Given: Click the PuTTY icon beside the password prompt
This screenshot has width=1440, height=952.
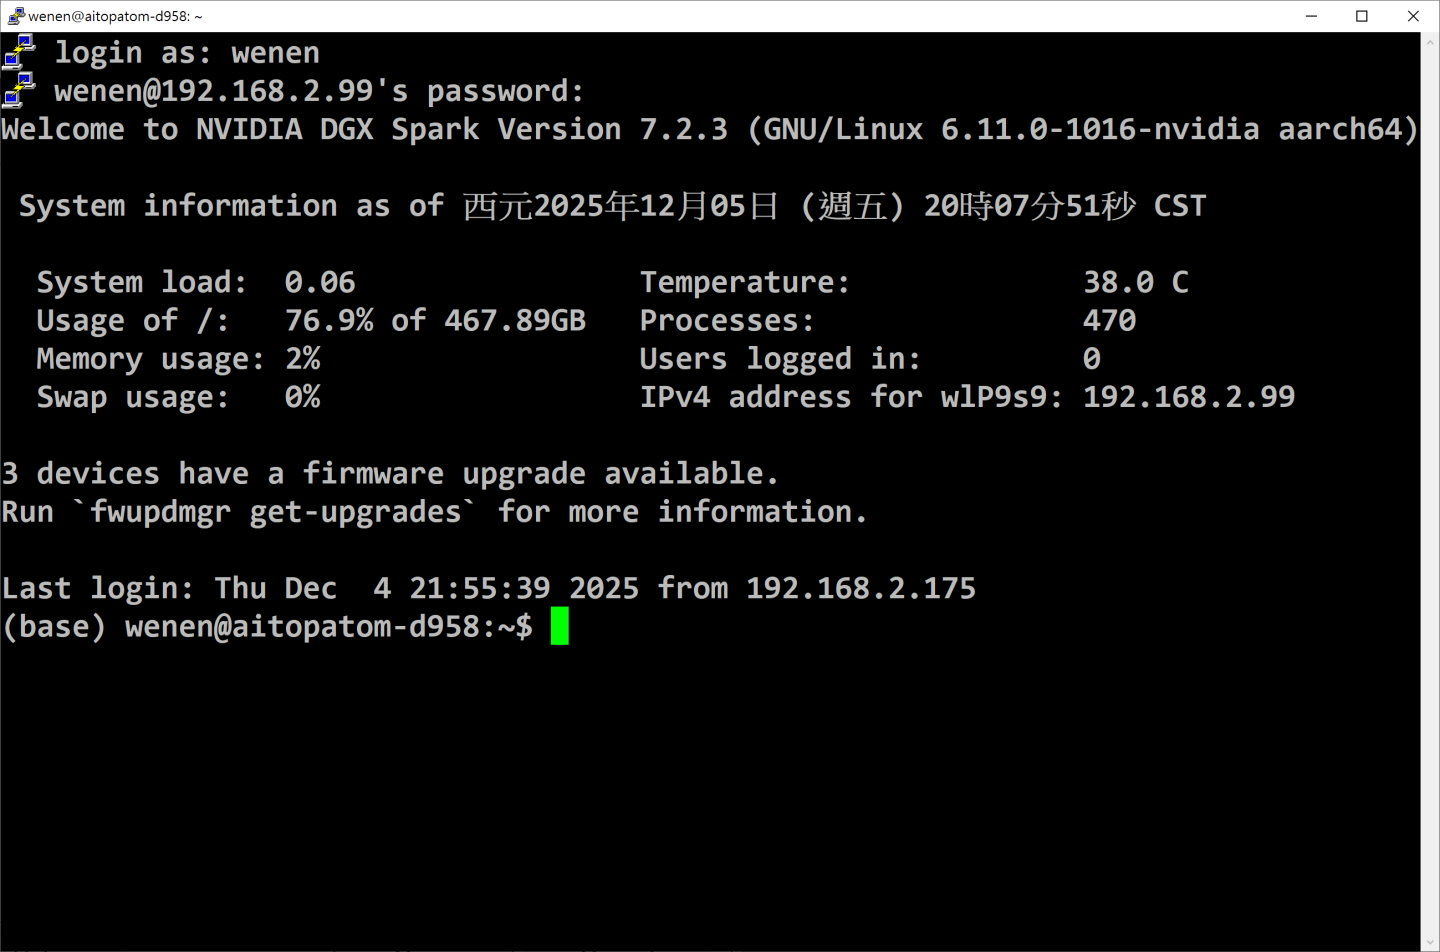Looking at the screenshot, I should [x=19, y=90].
